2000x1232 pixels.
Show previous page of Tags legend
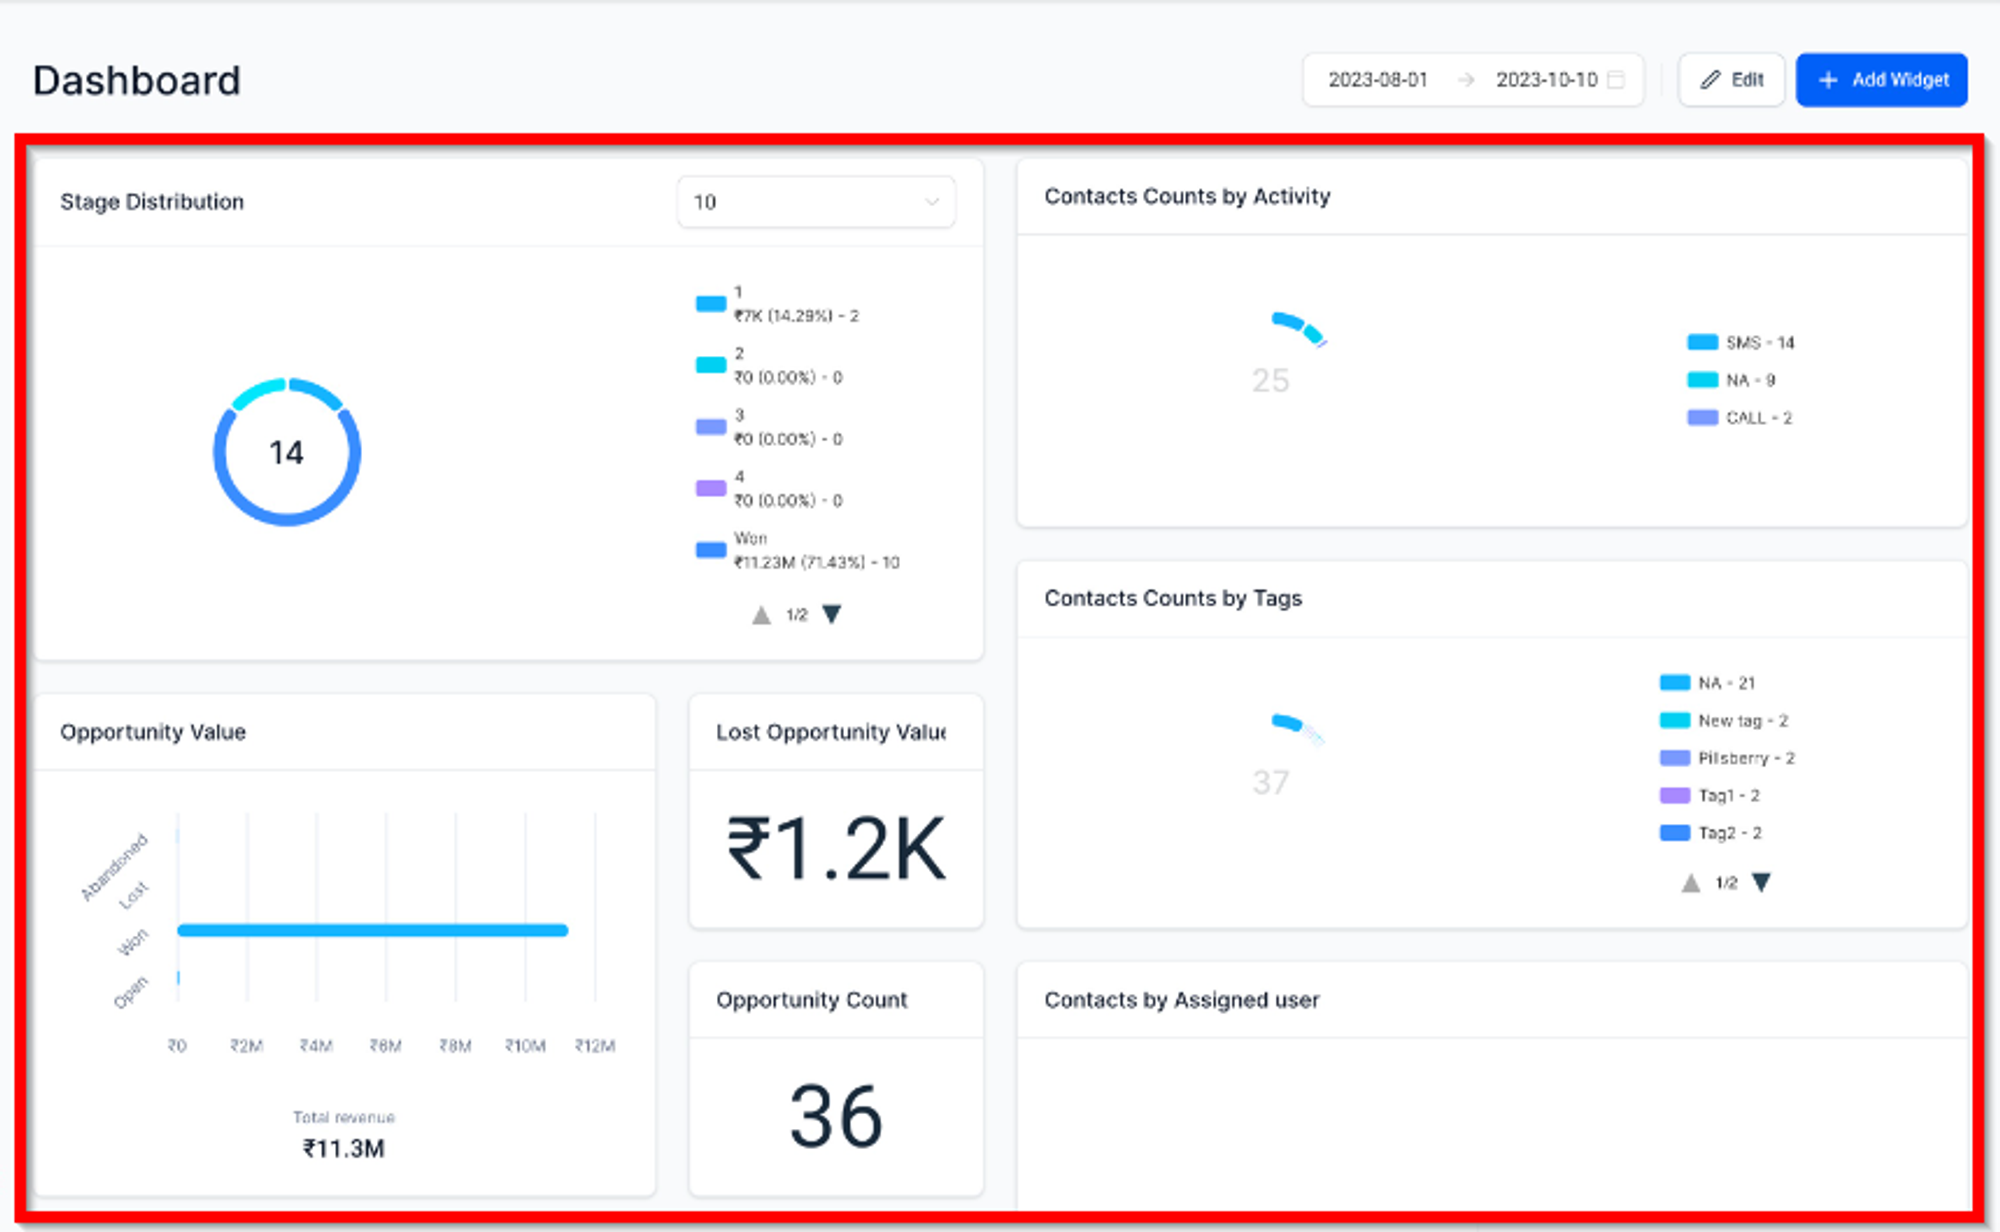[1690, 882]
